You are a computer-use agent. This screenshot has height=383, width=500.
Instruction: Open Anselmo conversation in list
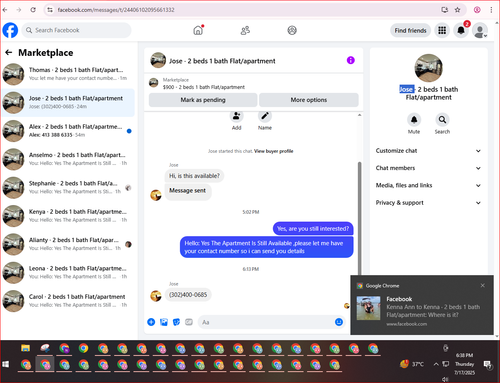point(68,159)
